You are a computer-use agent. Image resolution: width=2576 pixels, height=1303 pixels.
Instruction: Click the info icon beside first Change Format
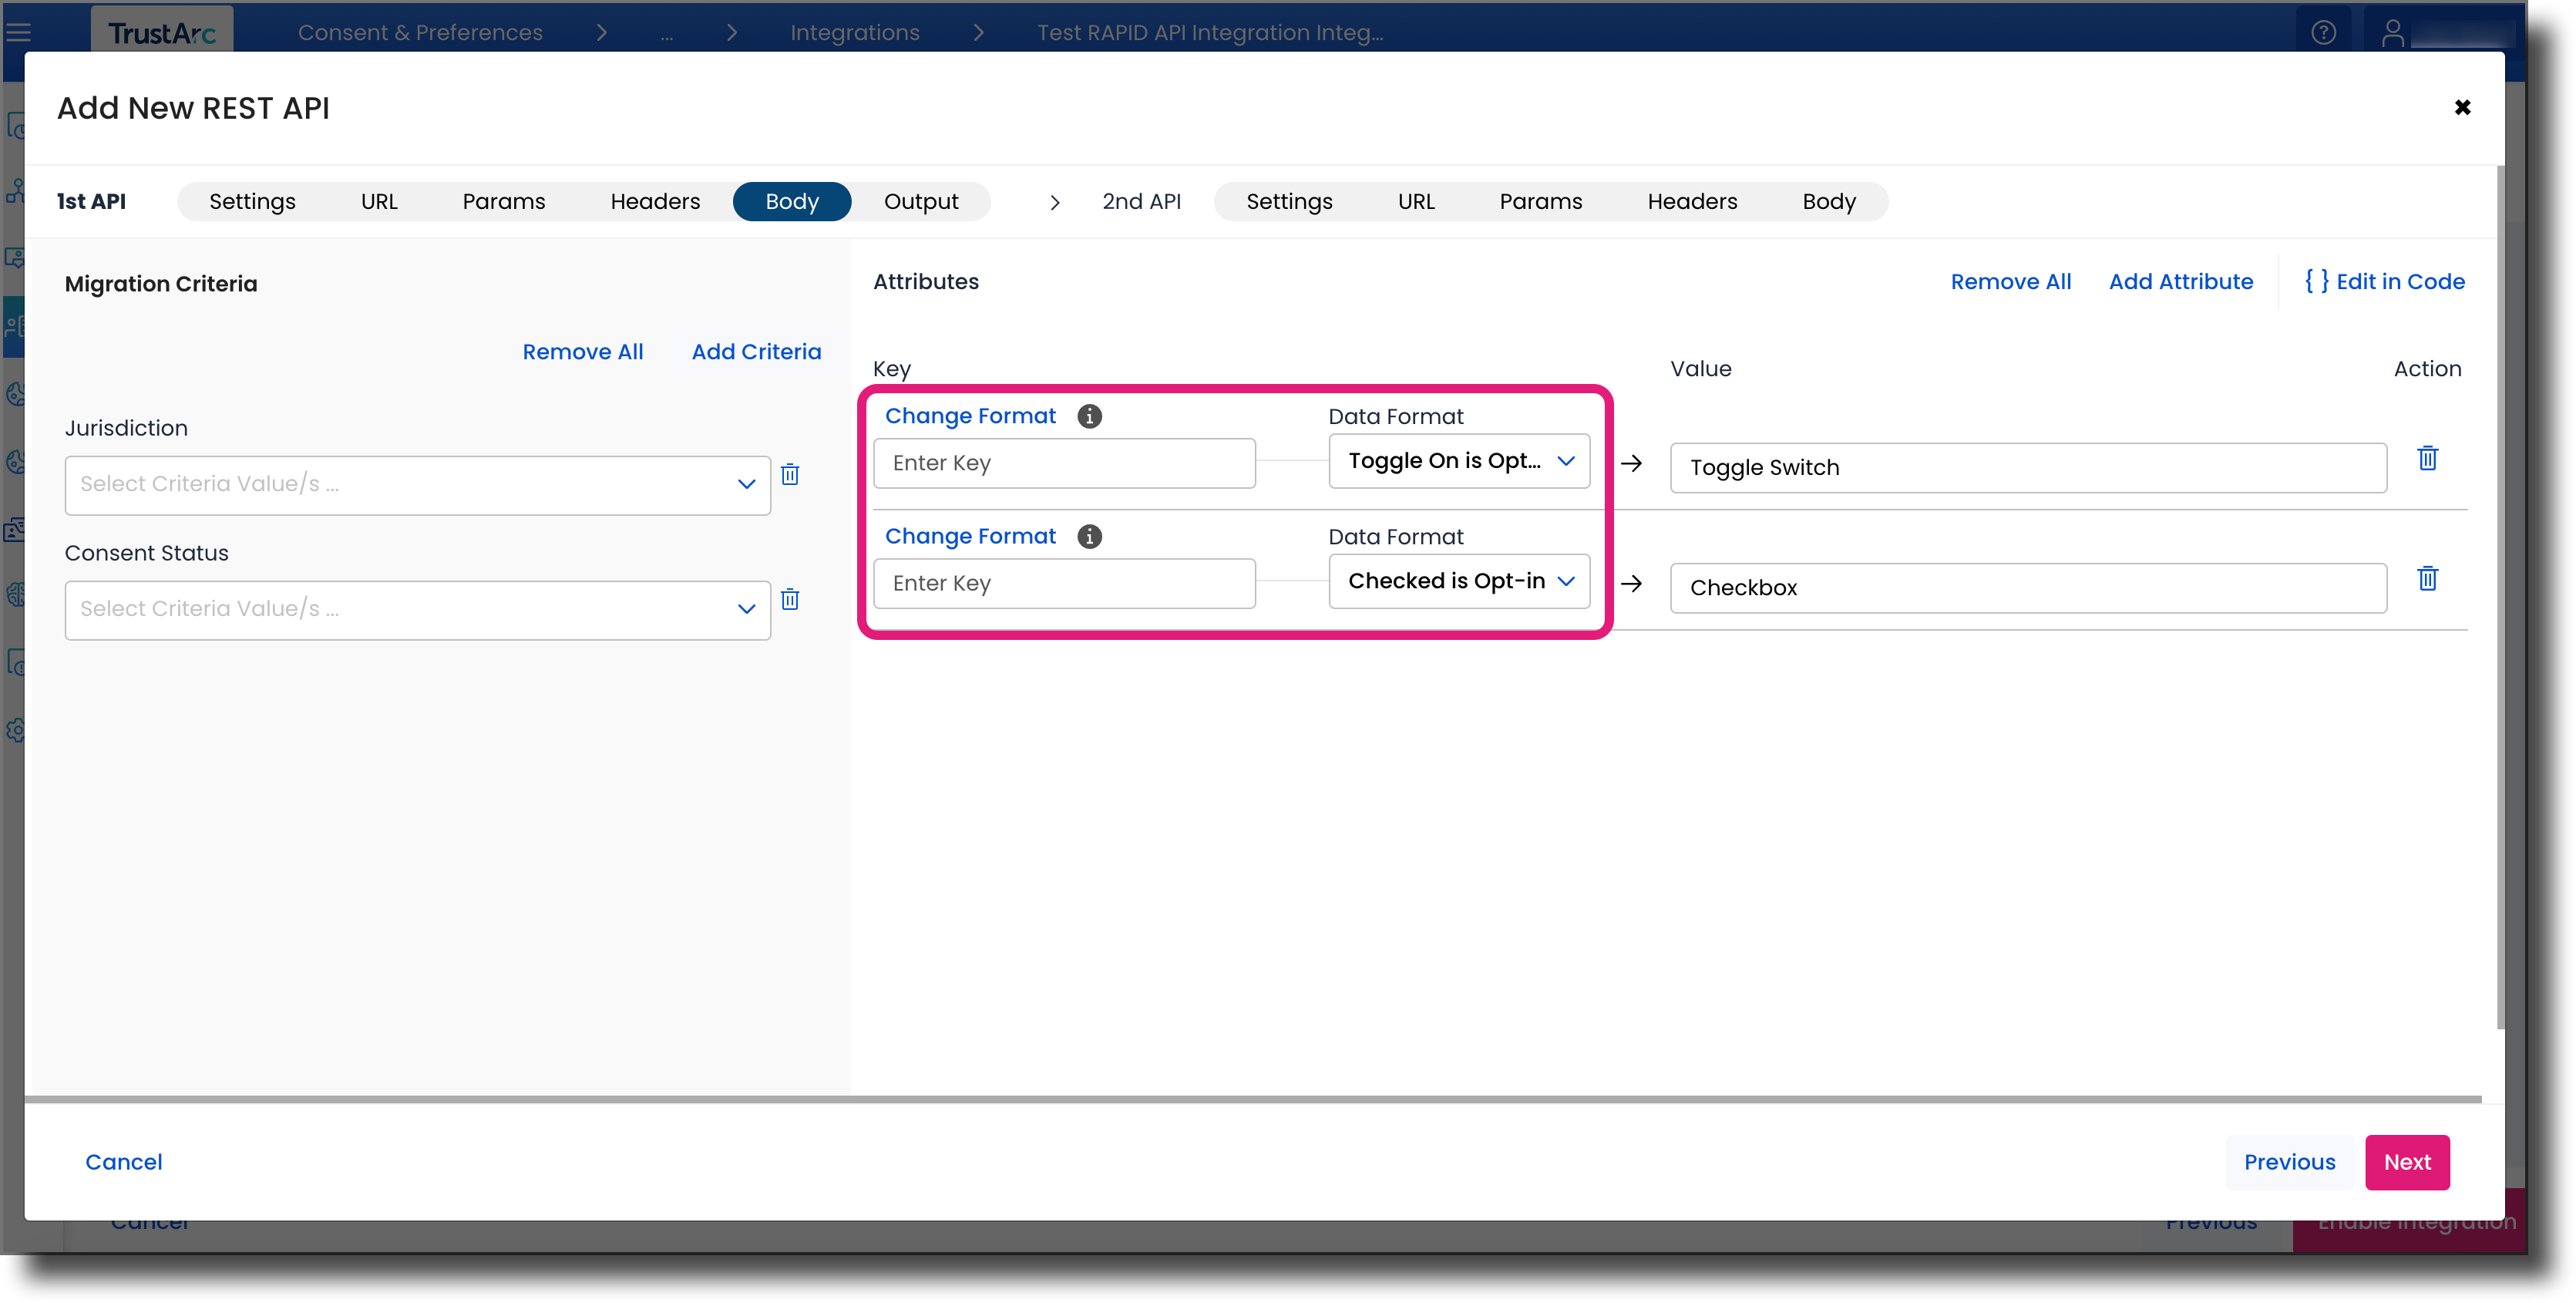coord(1089,416)
